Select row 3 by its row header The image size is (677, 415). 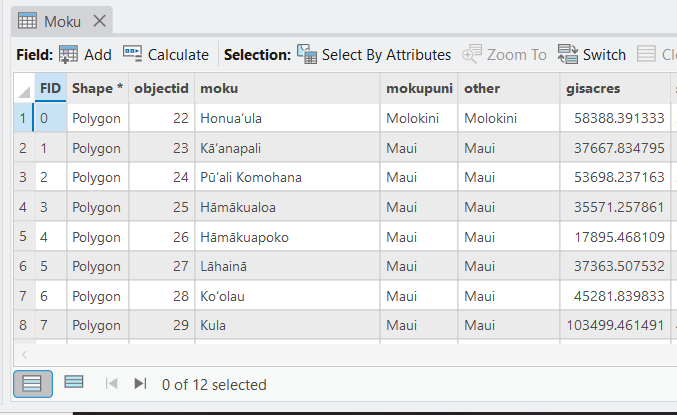pyautogui.click(x=23, y=178)
